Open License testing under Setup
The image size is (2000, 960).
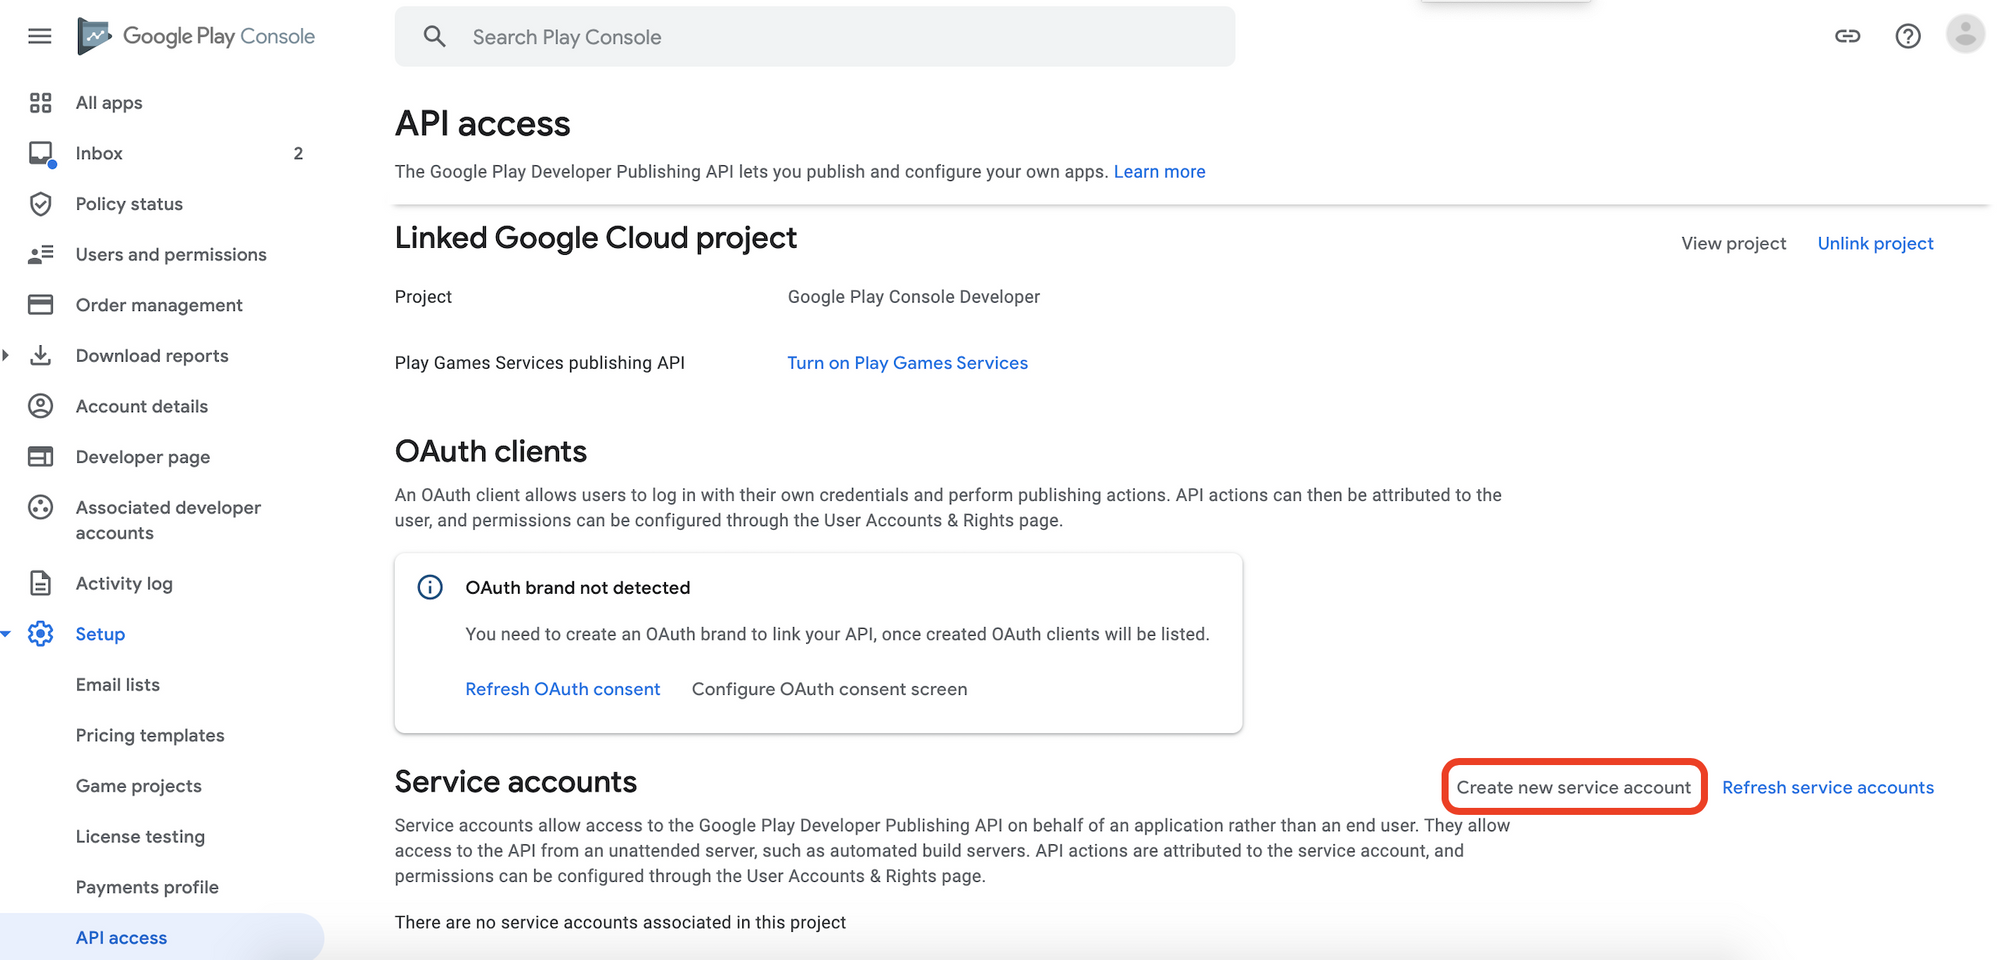(x=140, y=836)
